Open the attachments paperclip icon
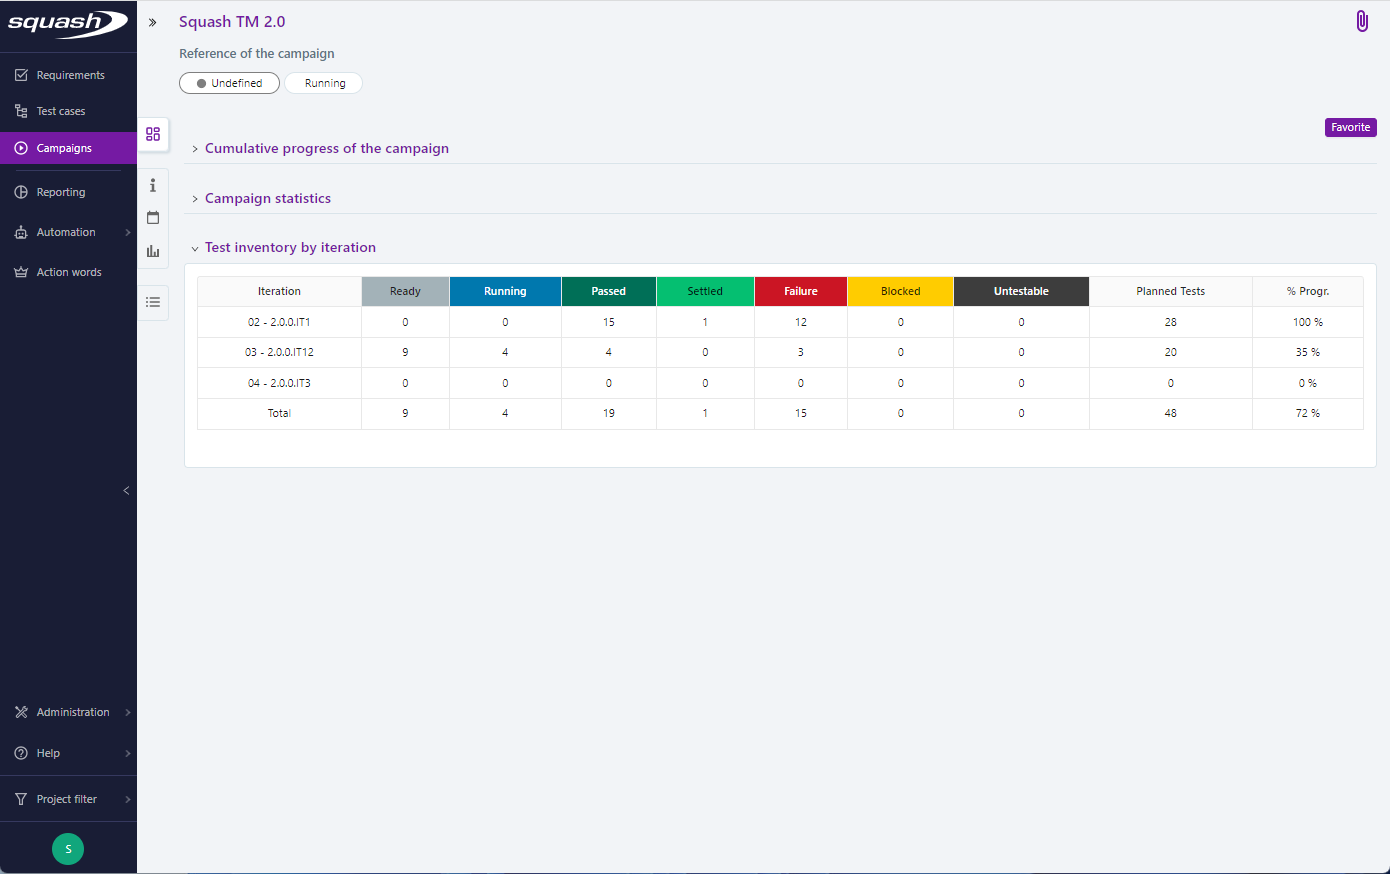The width and height of the screenshot is (1390, 874). point(1362,20)
